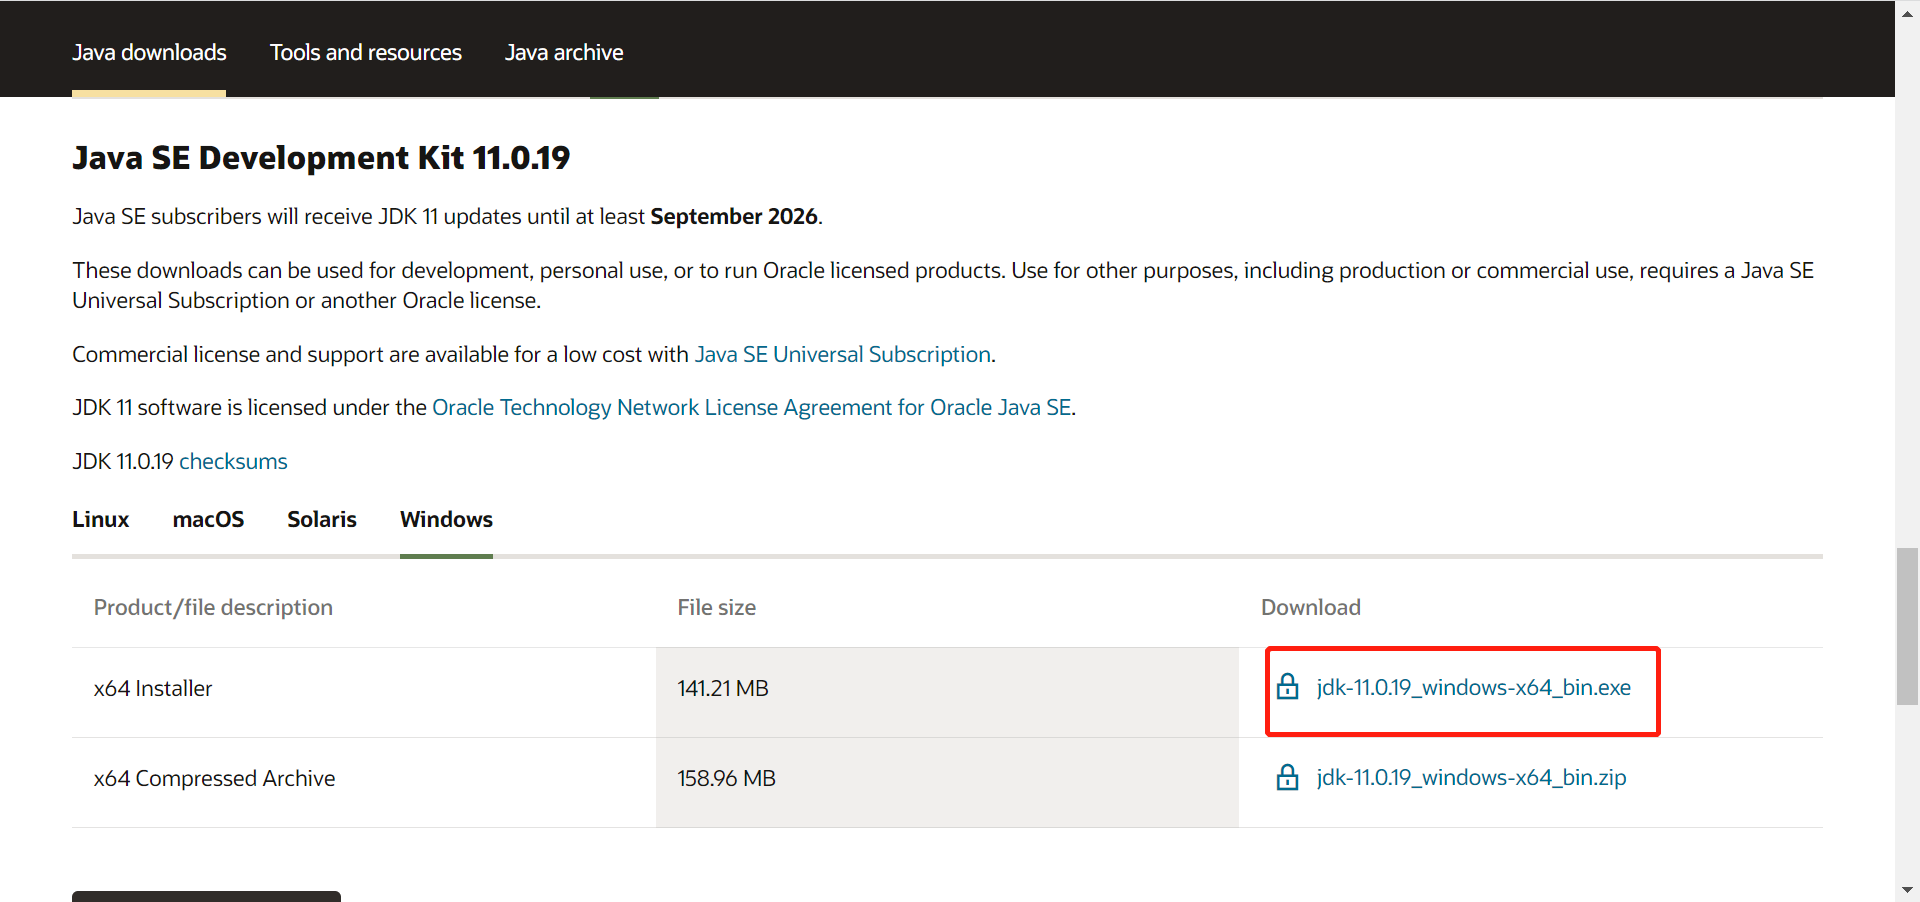Select the Linux platform tab
The width and height of the screenshot is (1920, 902).
click(x=100, y=519)
